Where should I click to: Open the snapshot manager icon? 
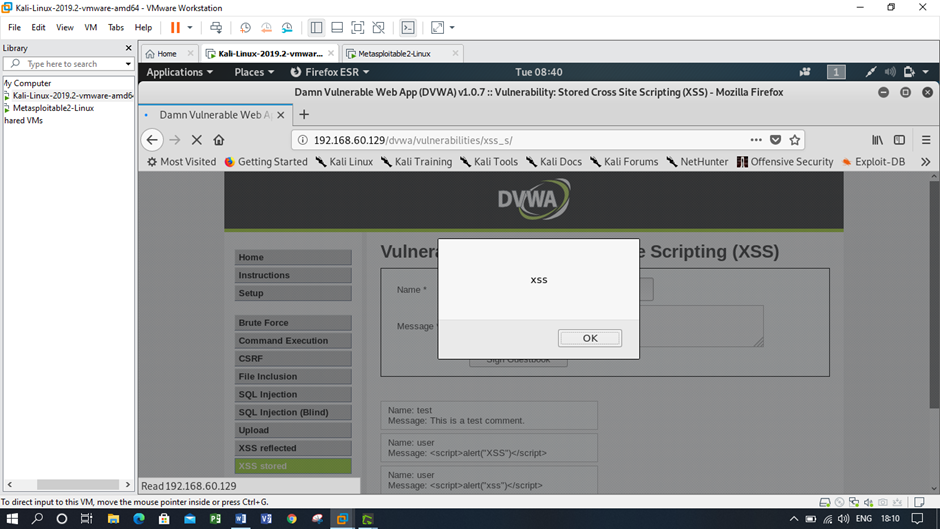[287, 28]
